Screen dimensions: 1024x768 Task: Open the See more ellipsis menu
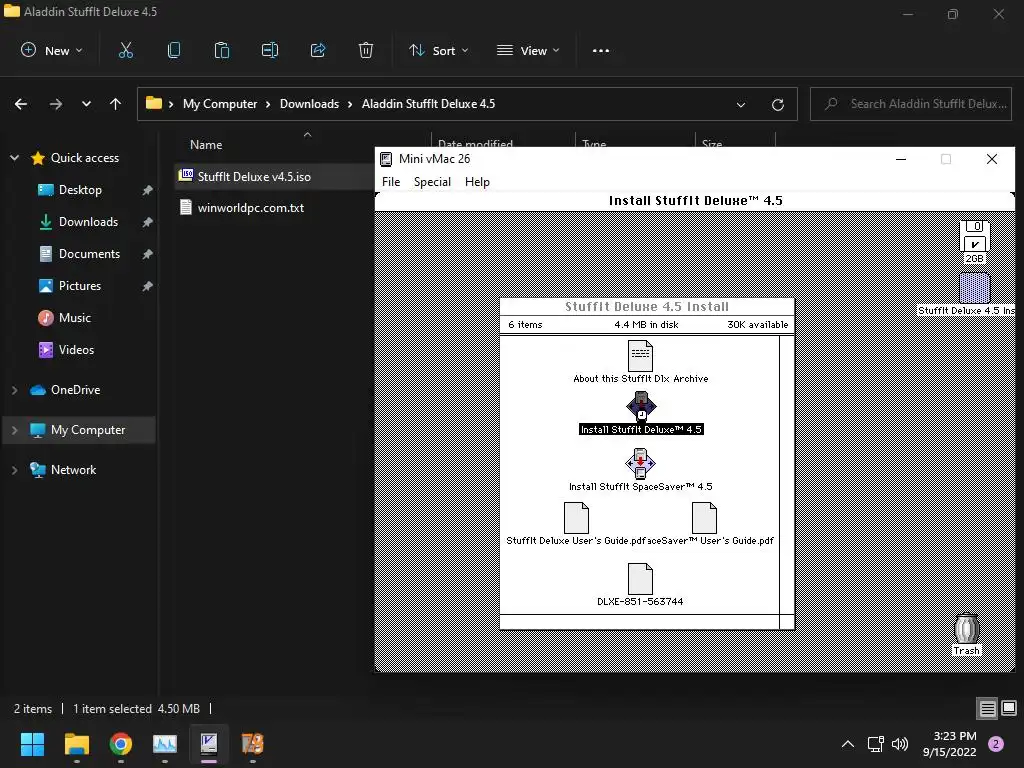tap(601, 50)
